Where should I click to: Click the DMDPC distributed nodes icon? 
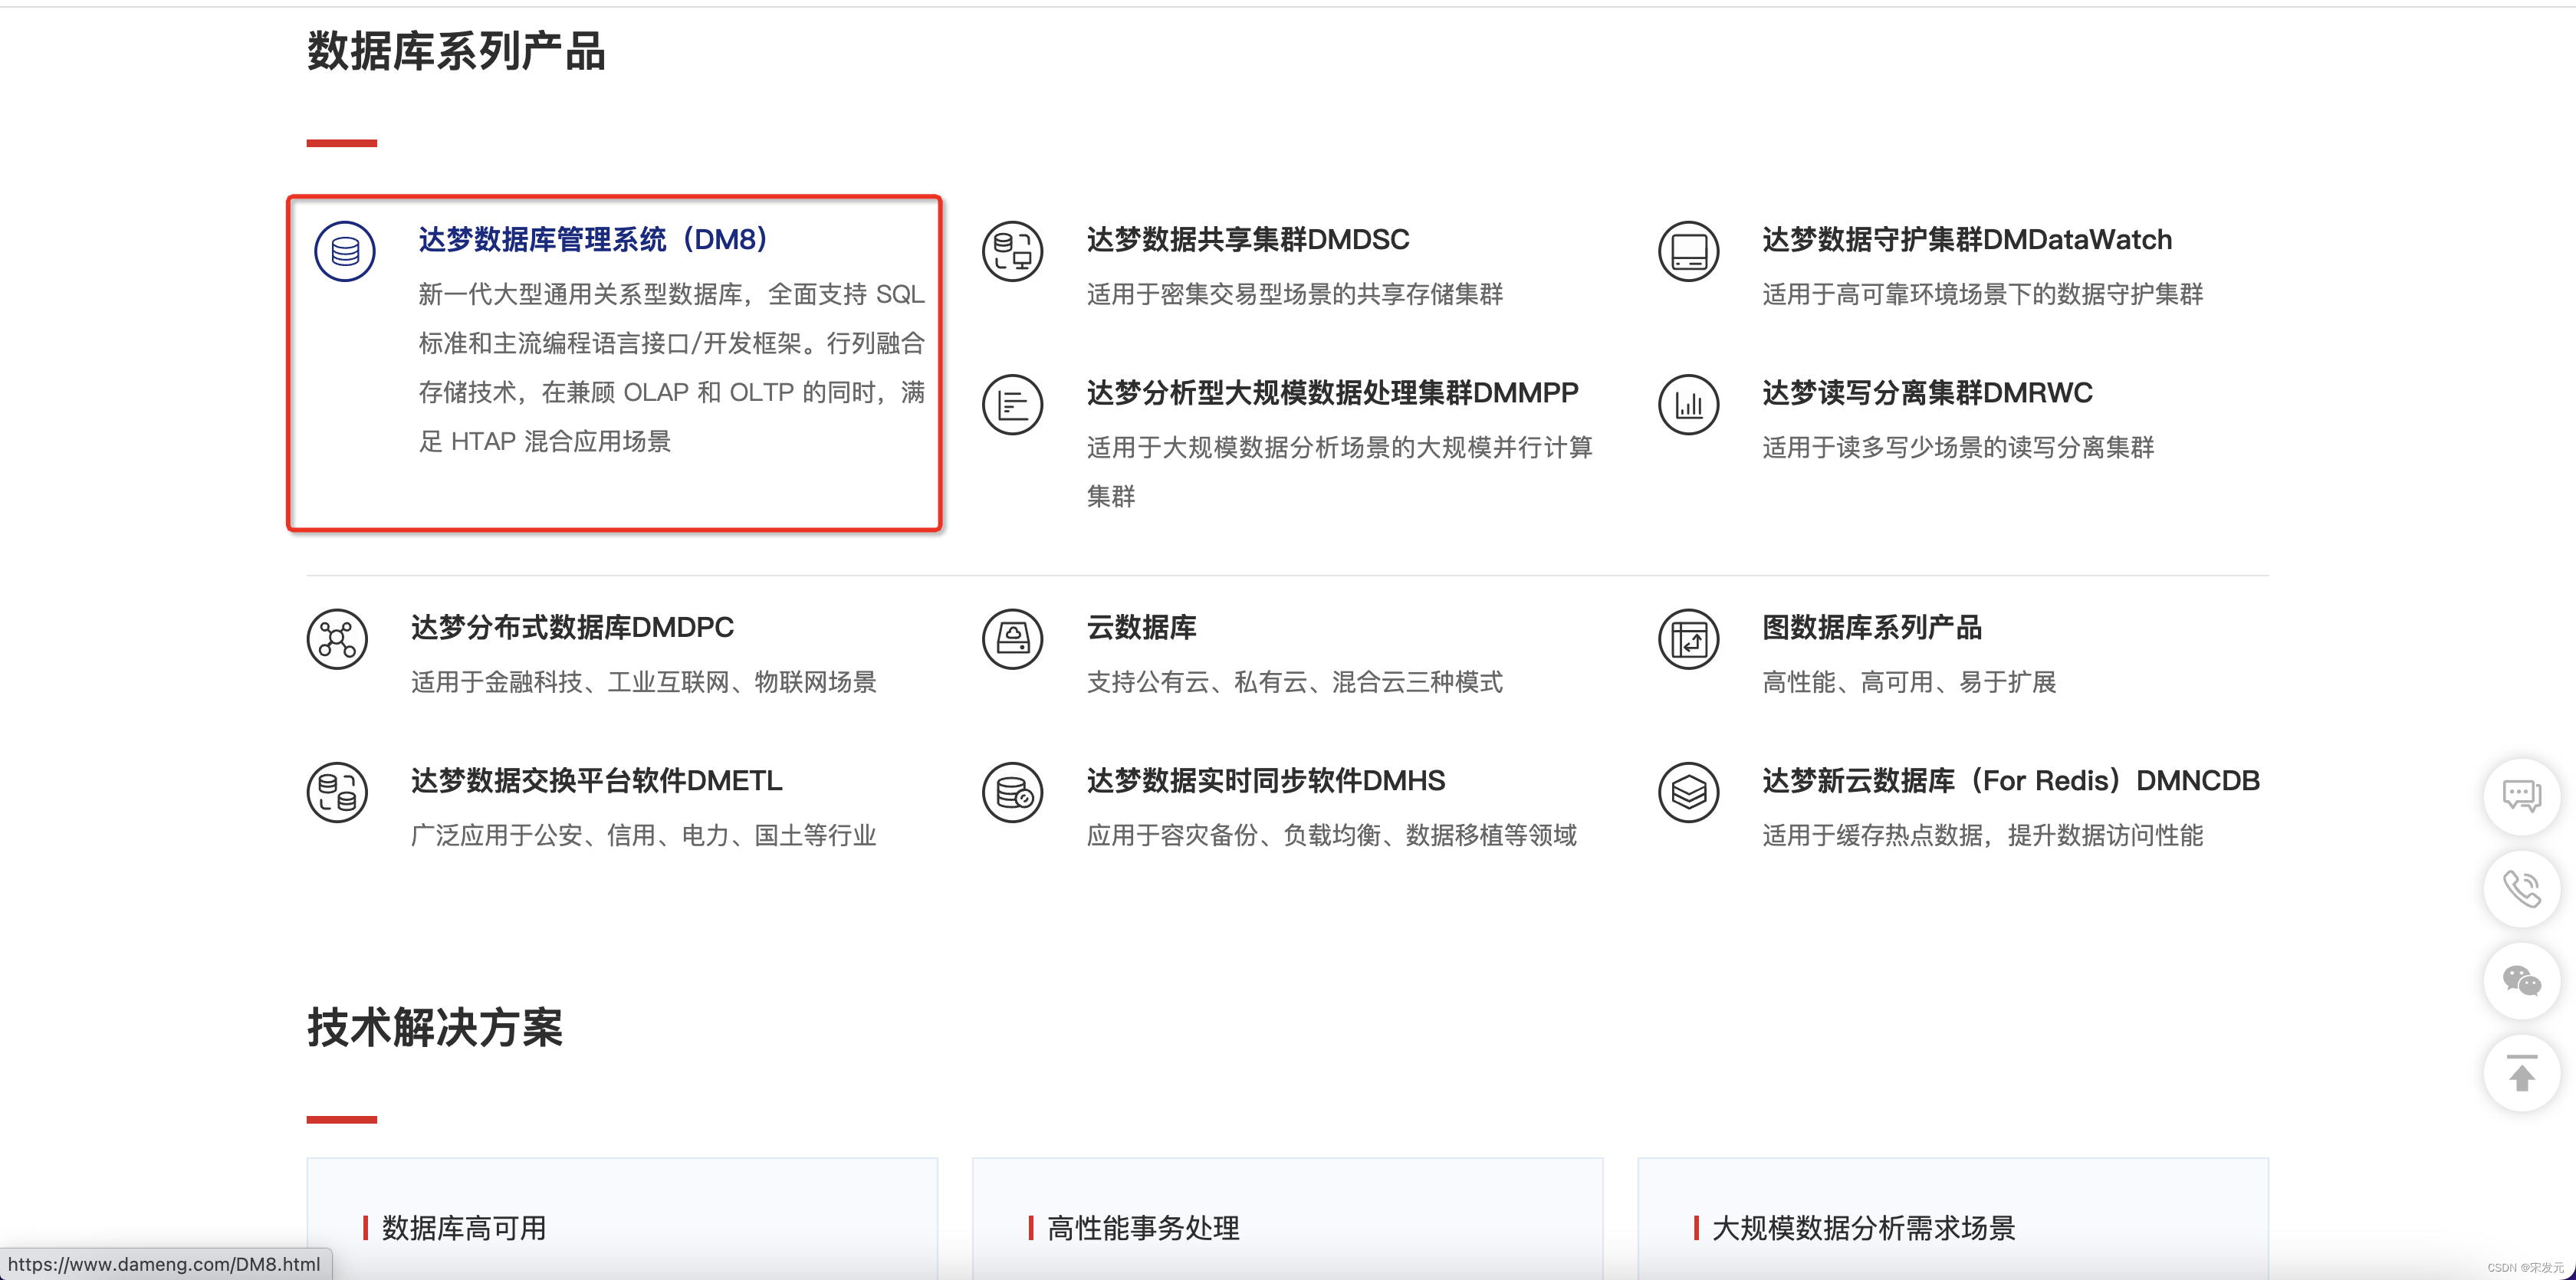pos(337,639)
